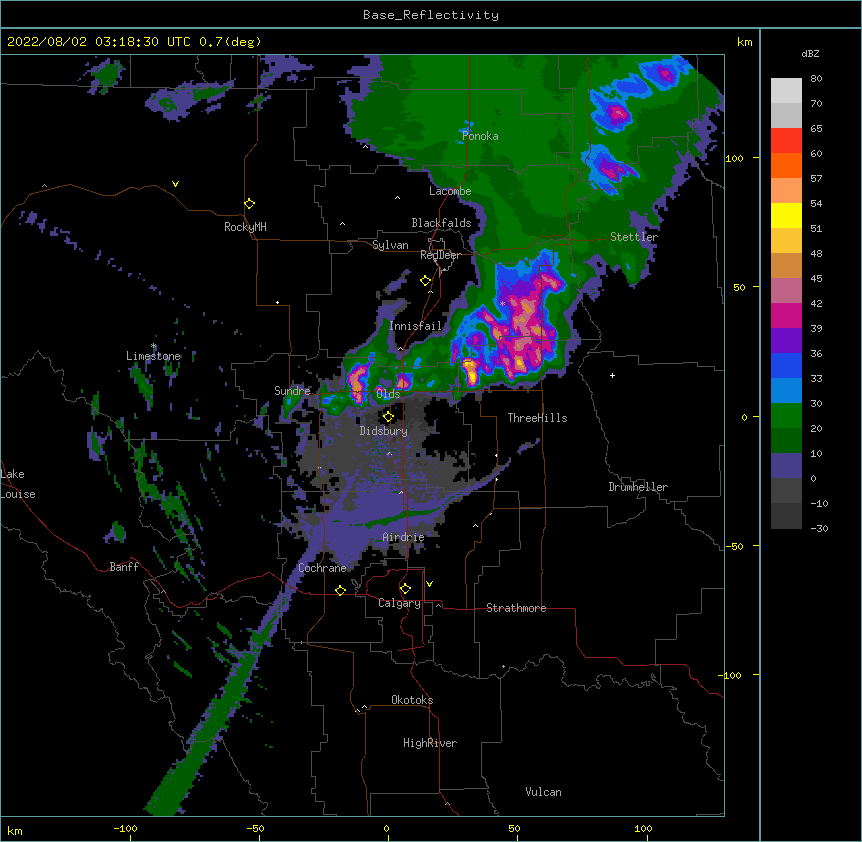
Task: Click the -50 tick on right vertical axis
Action: pyautogui.click(x=734, y=546)
